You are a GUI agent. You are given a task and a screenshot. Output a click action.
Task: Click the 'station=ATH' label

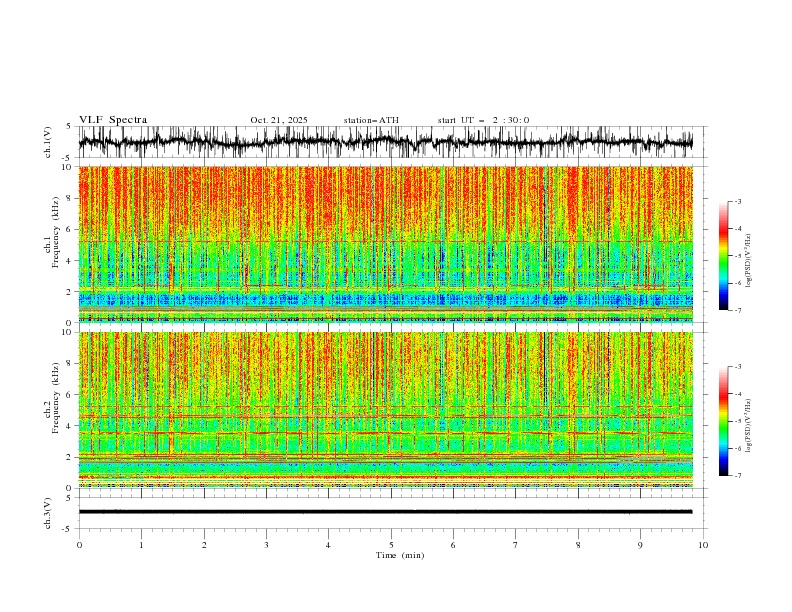pos(371,120)
